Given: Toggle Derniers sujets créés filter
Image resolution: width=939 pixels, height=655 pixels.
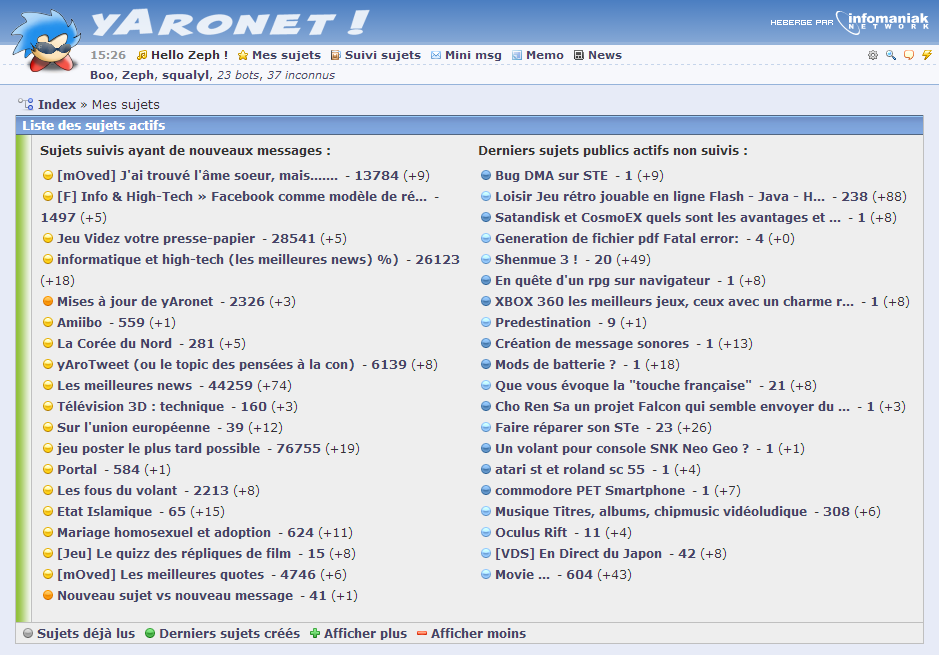Looking at the screenshot, I should 222,633.
